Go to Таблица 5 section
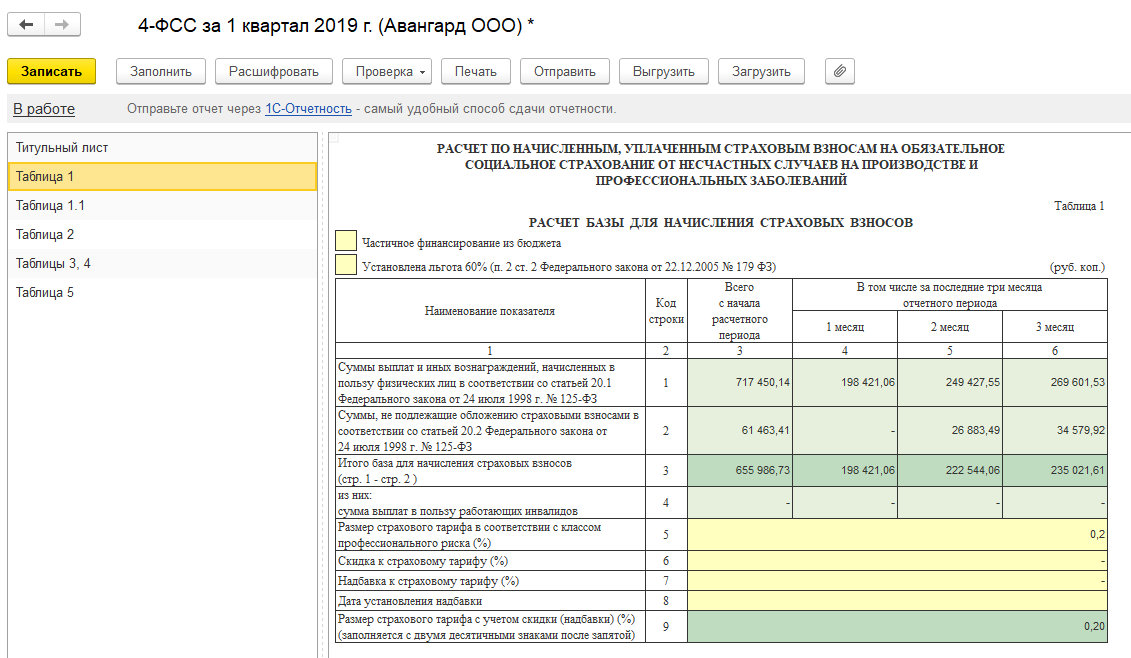1131x658 pixels. (45, 293)
